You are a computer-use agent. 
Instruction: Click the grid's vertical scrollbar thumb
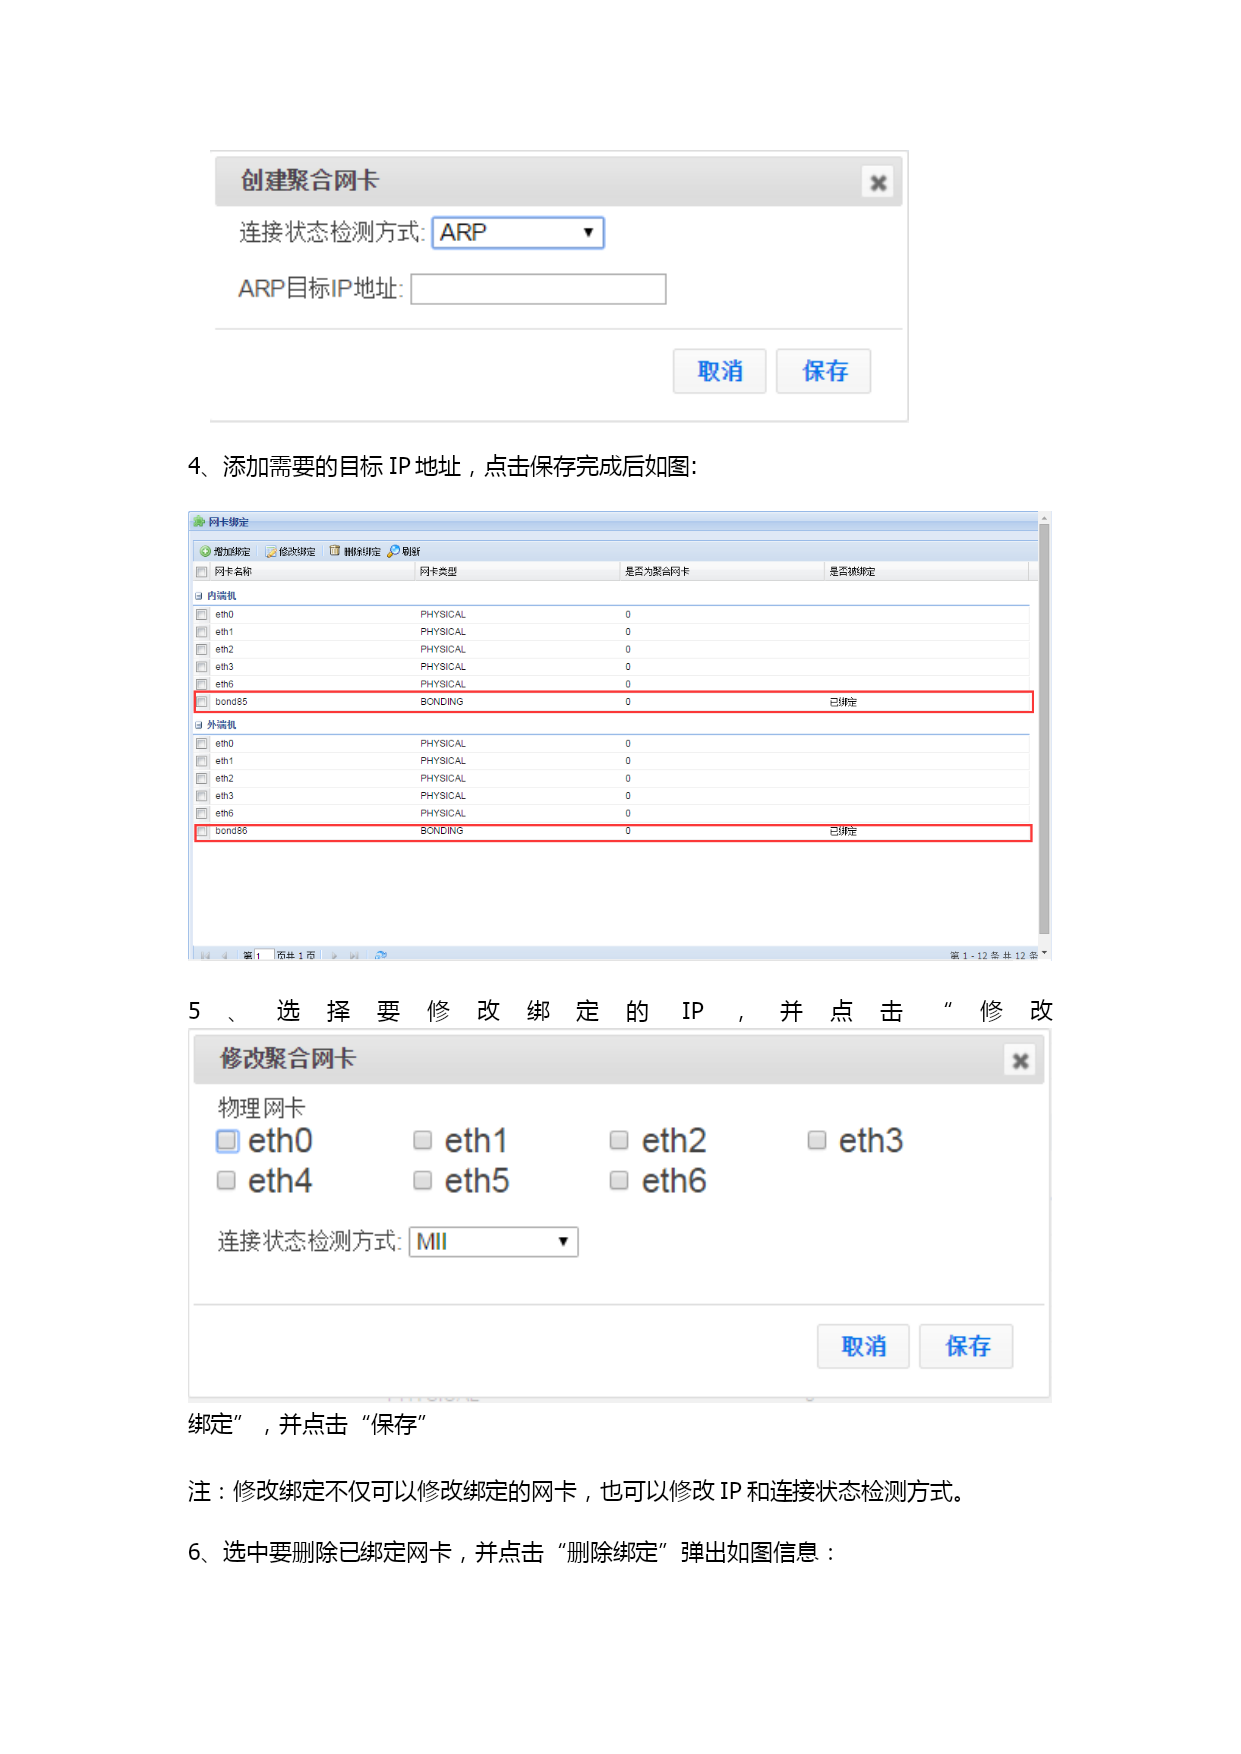pos(1044,729)
